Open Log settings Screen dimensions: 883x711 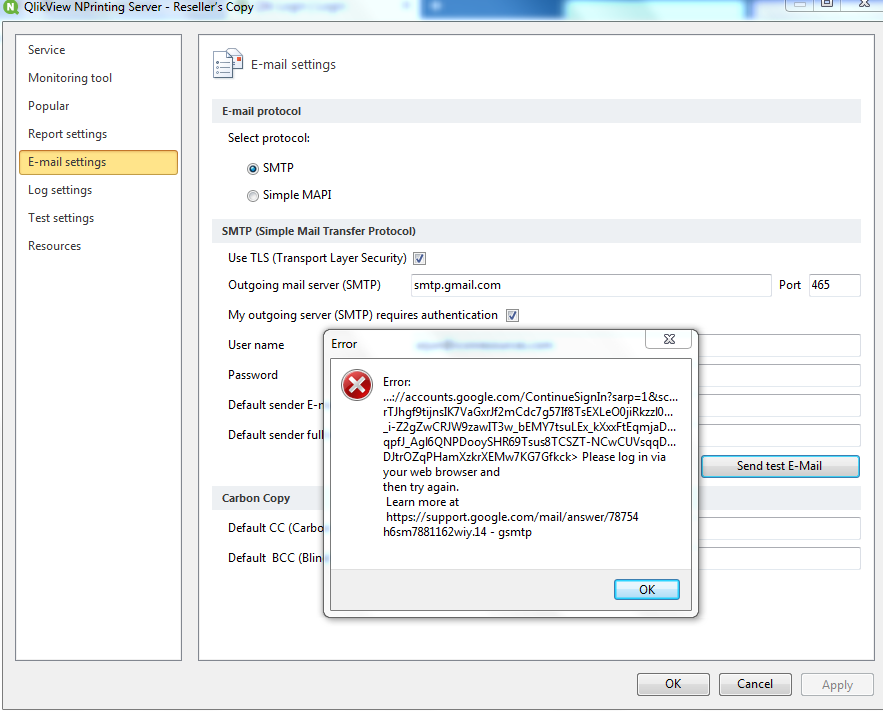(x=58, y=189)
